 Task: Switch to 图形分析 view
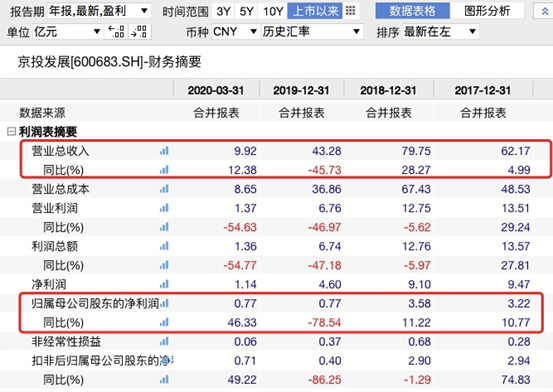[x=487, y=11]
